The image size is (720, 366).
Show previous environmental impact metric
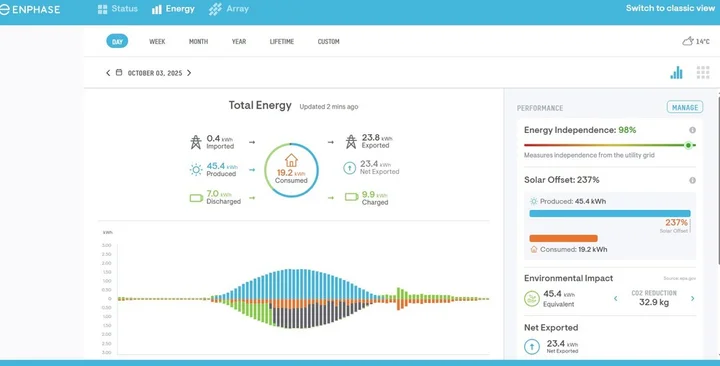(x=615, y=298)
